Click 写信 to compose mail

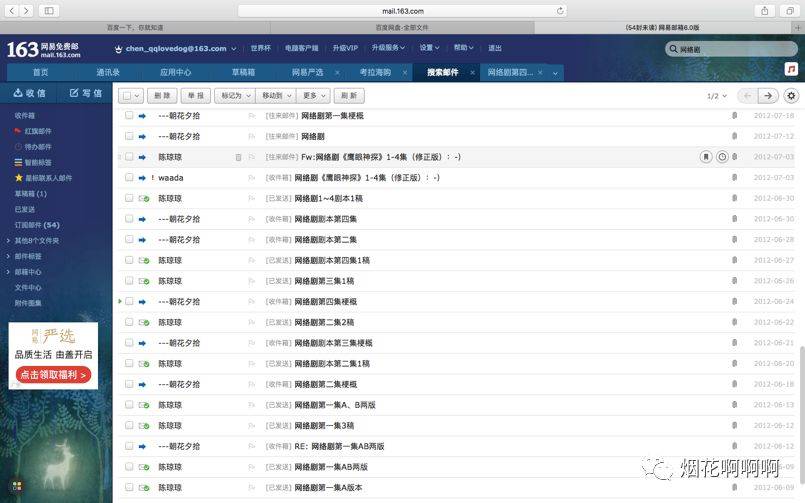(x=86, y=93)
